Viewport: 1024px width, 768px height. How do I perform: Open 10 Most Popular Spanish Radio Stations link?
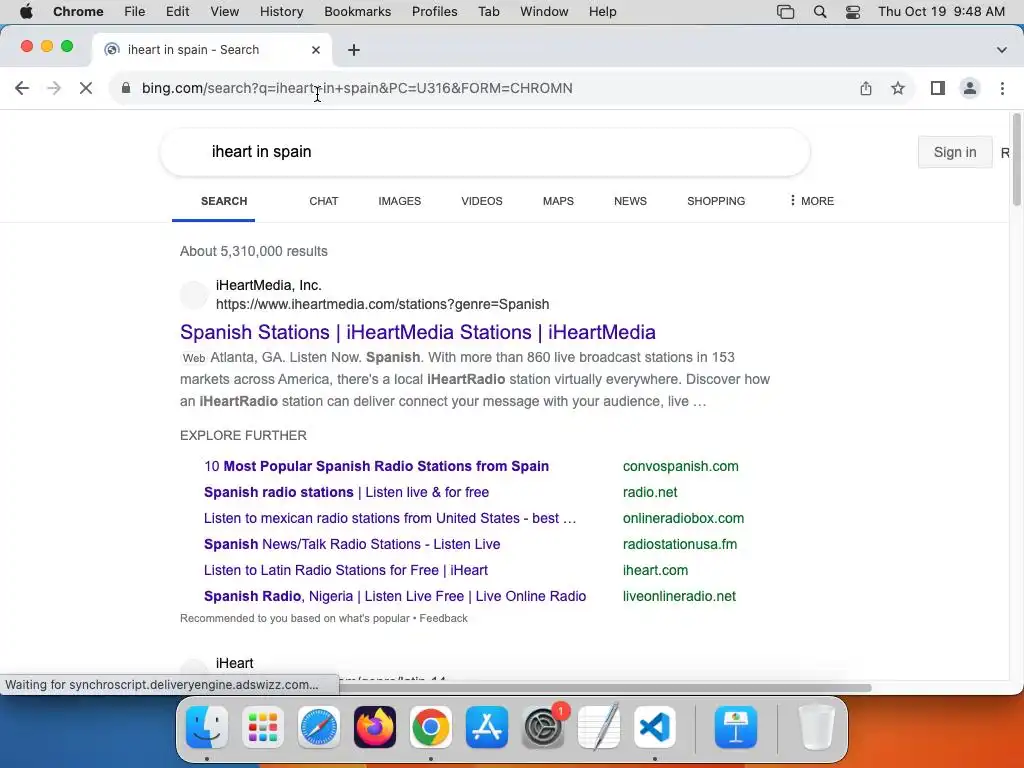(x=376, y=466)
